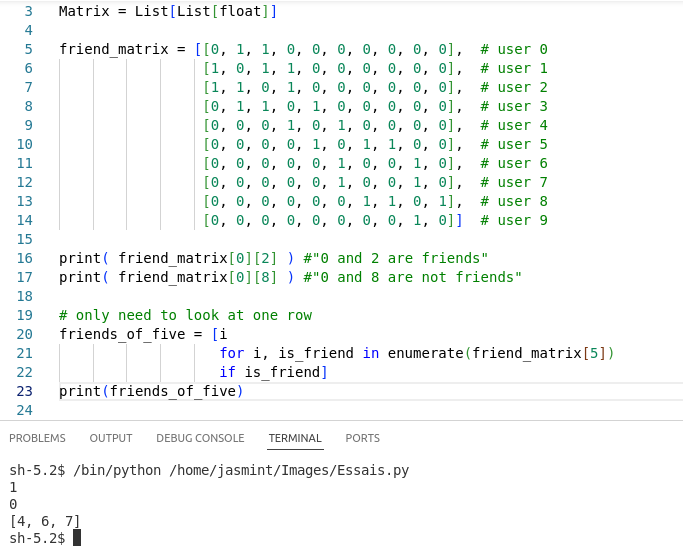Place cursor on empty line 24

coord(200,410)
